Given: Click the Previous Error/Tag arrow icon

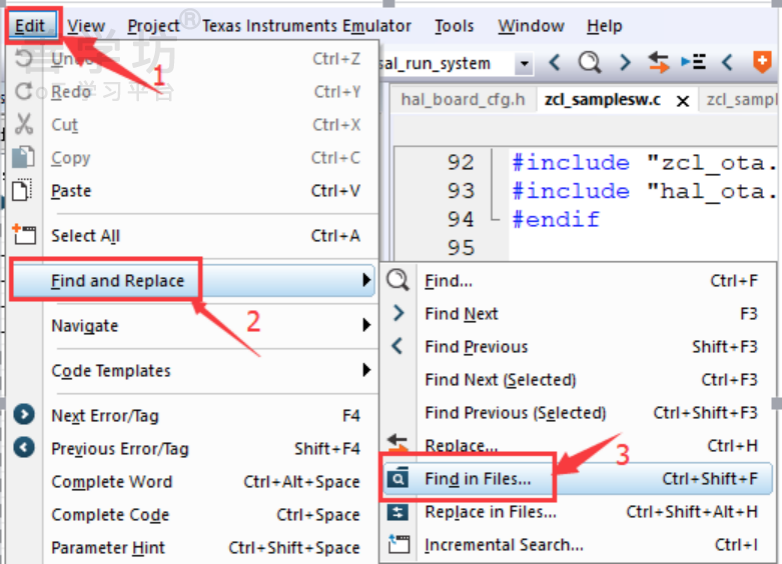Looking at the screenshot, I should (24, 447).
